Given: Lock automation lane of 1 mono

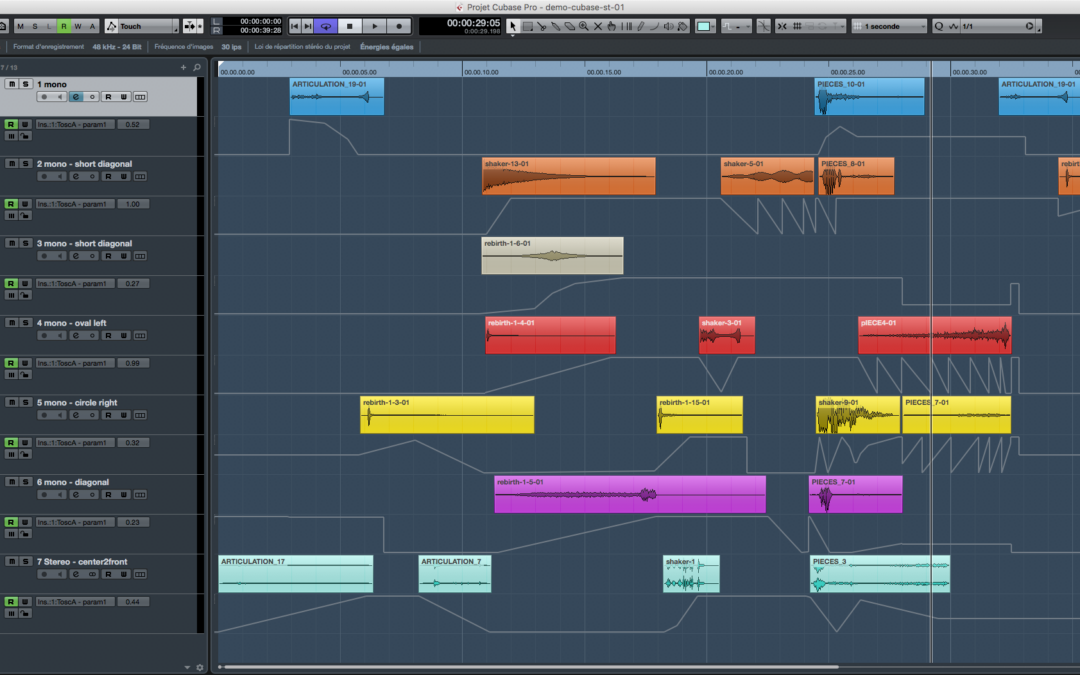Looking at the screenshot, I should (24, 136).
